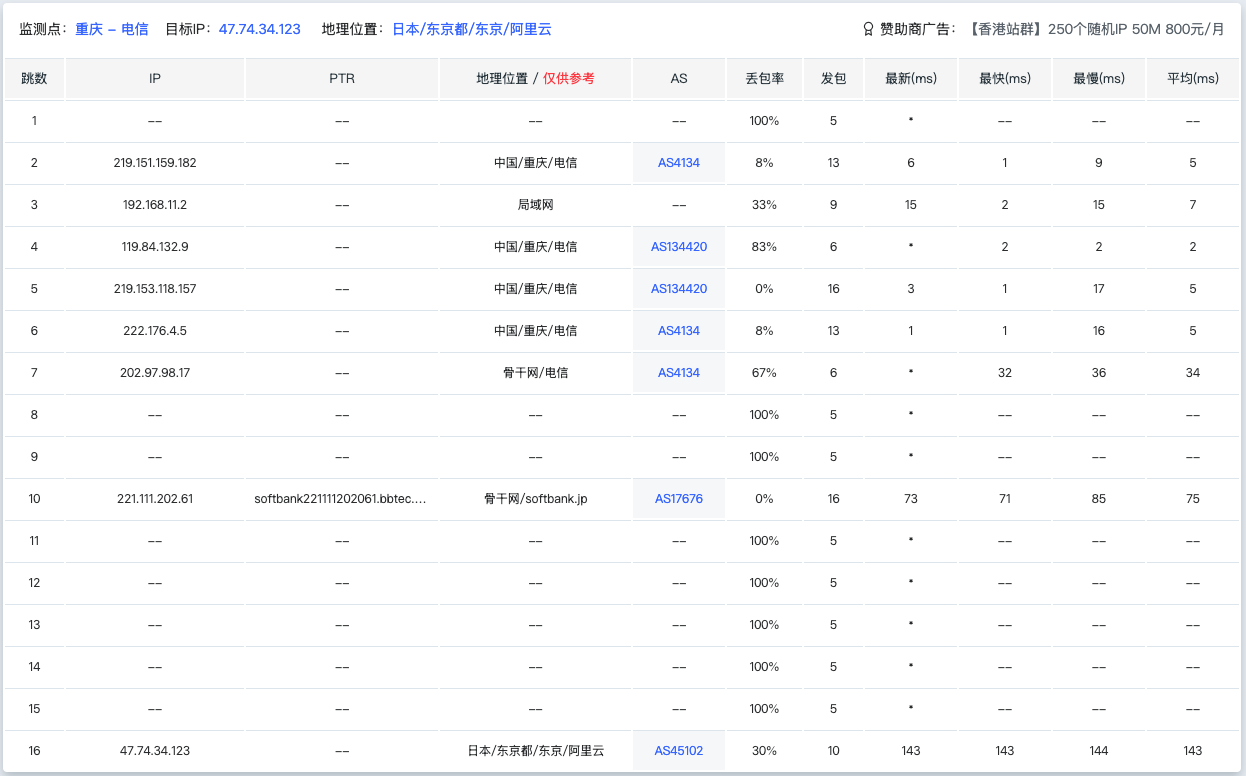Click the 33% packet loss cell
The width and height of the screenshot is (1246, 776).
[x=764, y=205]
